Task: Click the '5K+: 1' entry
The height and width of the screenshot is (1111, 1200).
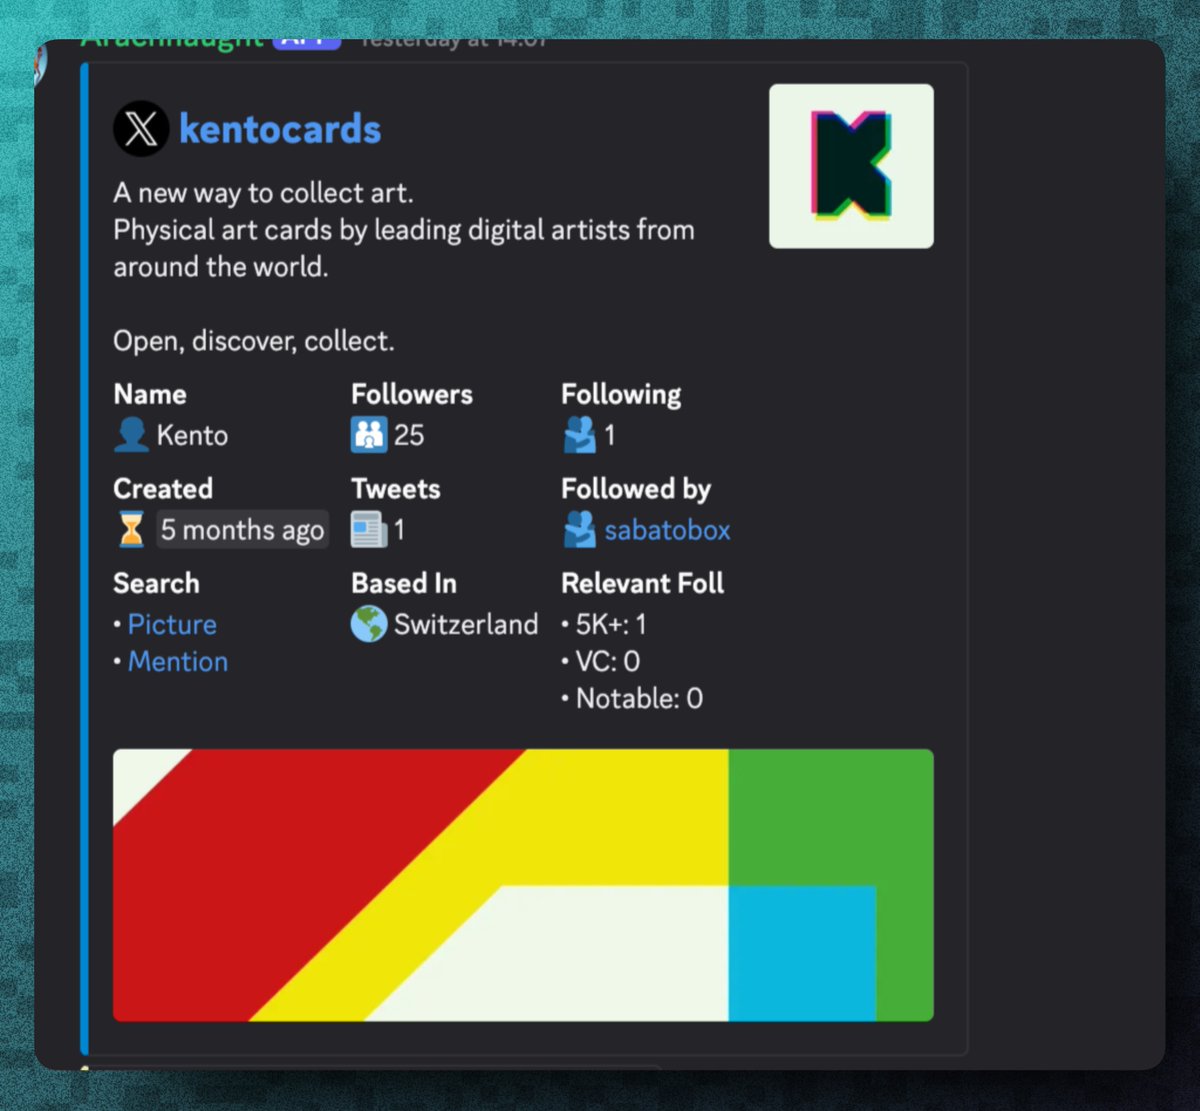Action: [611, 625]
